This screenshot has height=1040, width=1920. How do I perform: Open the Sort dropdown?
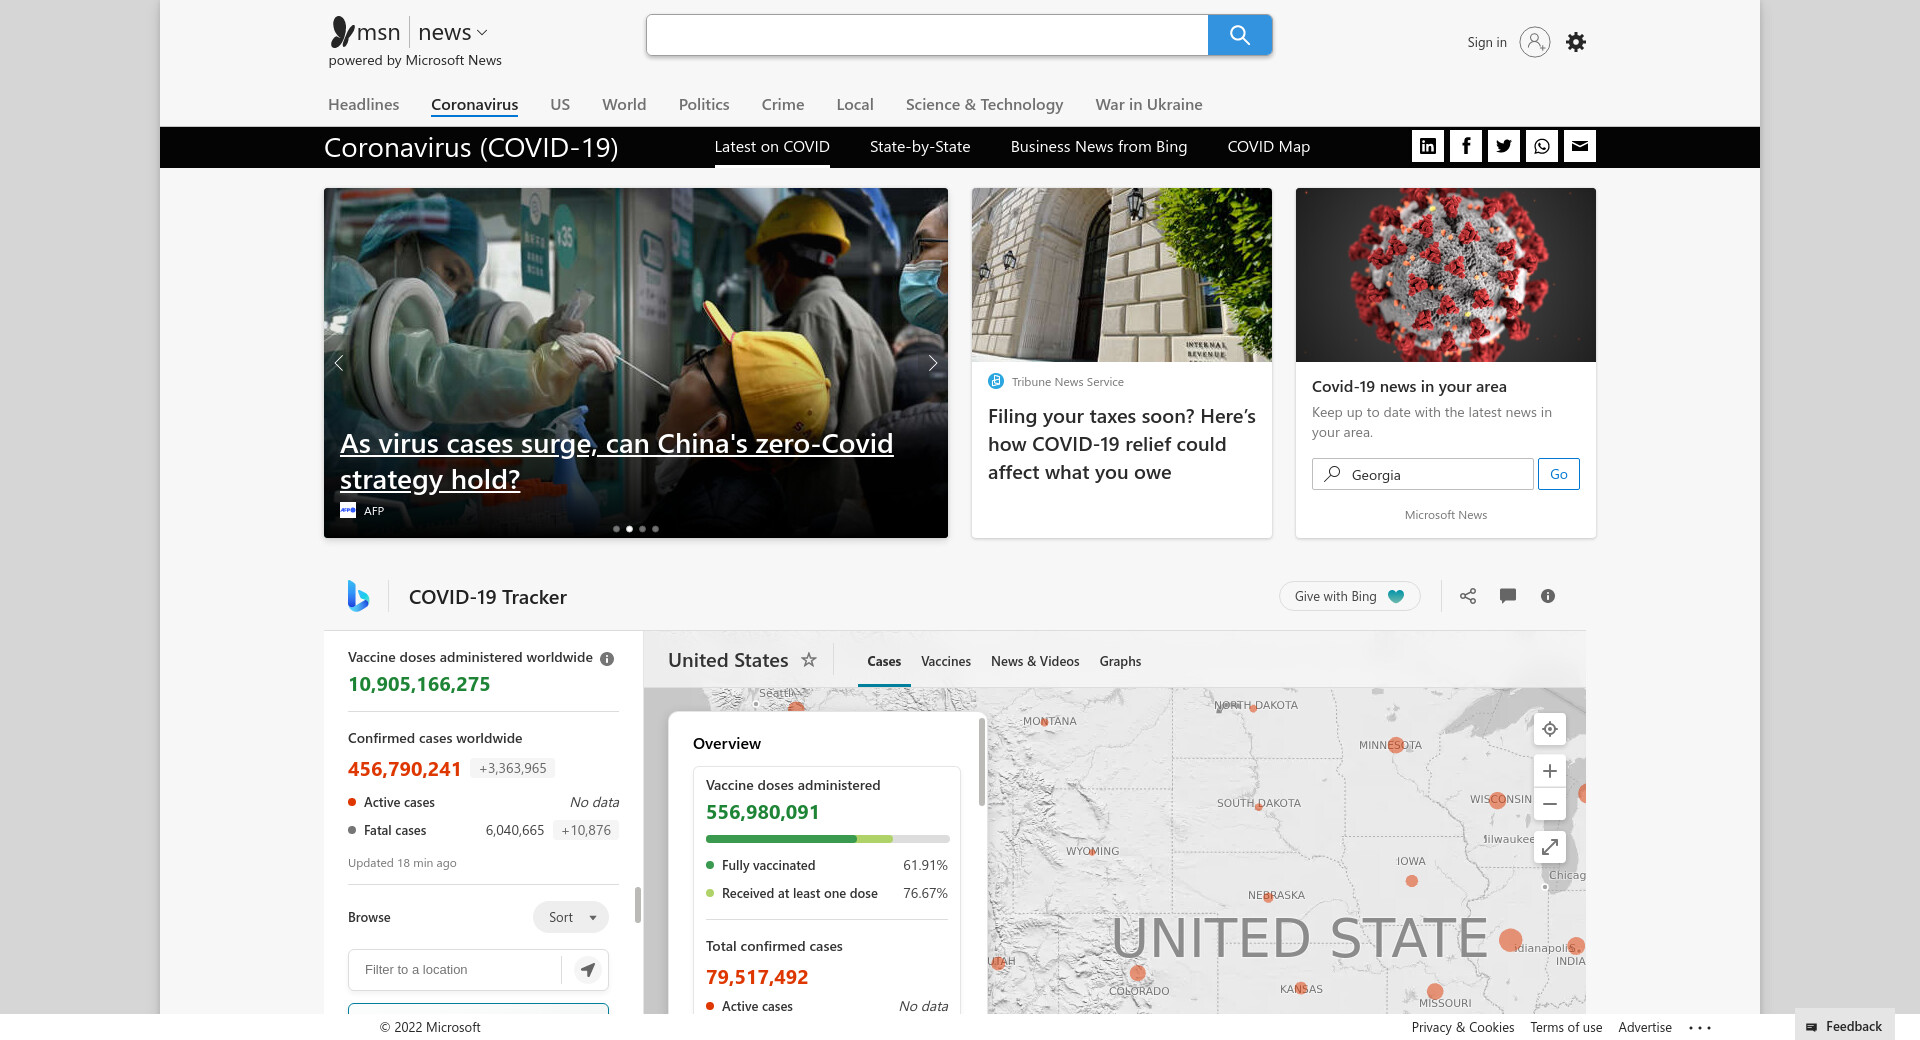click(x=571, y=917)
